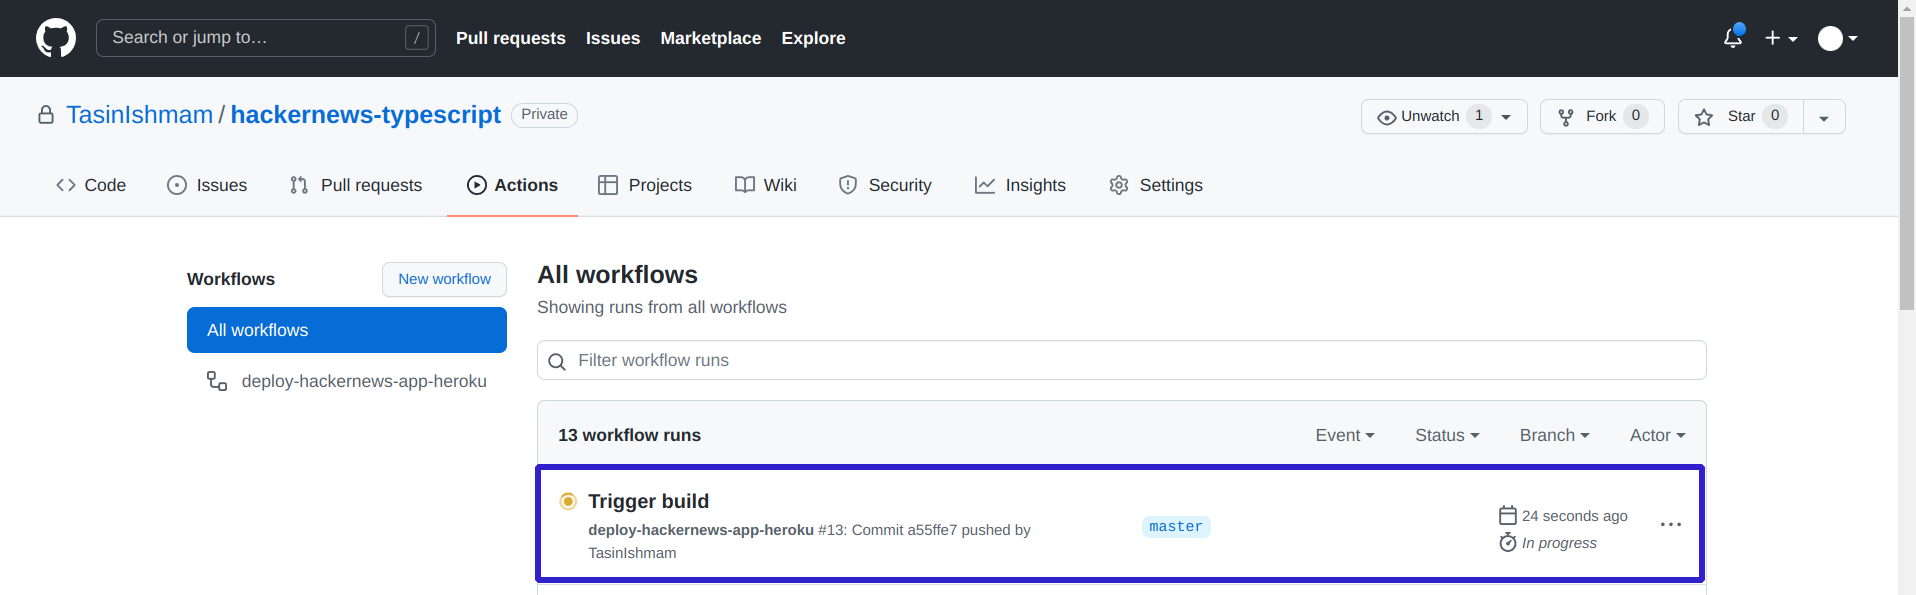Viewport: 1916px width, 595px height.
Task: Open the Actor filter dropdown
Action: 1658,435
